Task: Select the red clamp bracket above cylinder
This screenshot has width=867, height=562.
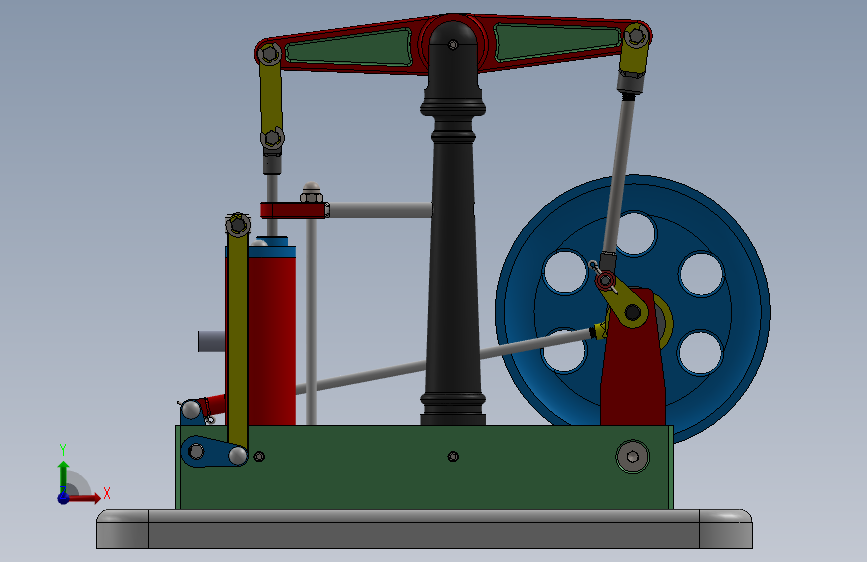Action: click(293, 210)
